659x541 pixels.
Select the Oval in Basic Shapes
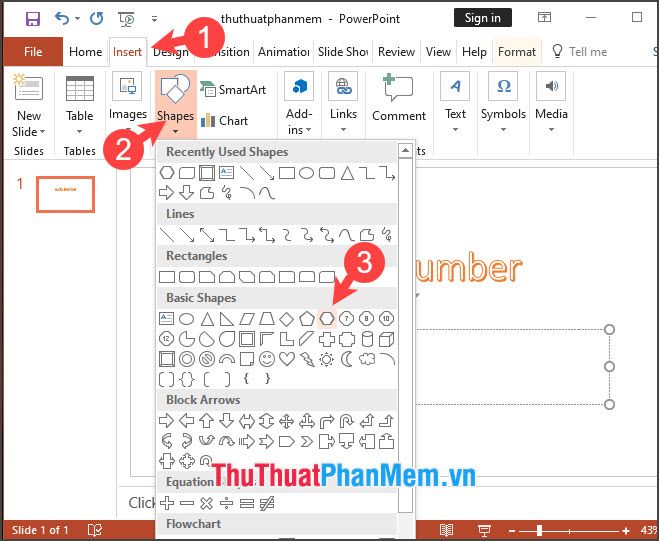click(x=187, y=319)
